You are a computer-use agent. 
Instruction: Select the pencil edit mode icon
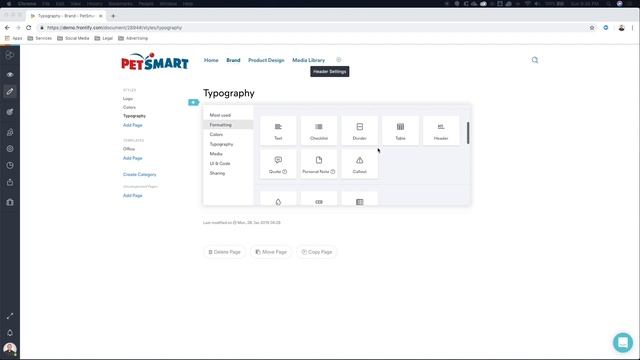coord(10,91)
